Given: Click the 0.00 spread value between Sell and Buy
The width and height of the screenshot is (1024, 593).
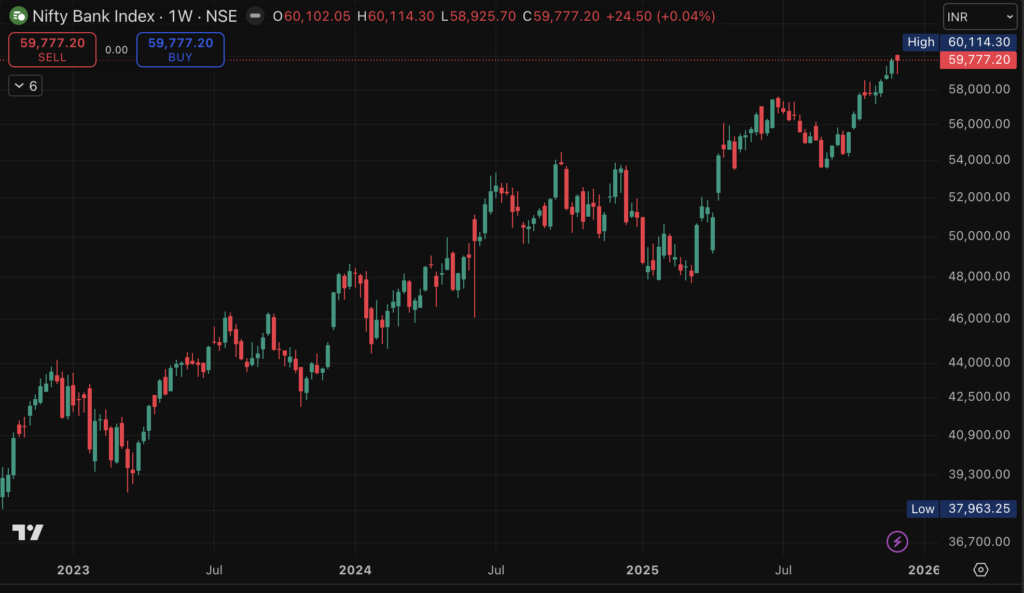Looking at the screenshot, I should point(116,50).
